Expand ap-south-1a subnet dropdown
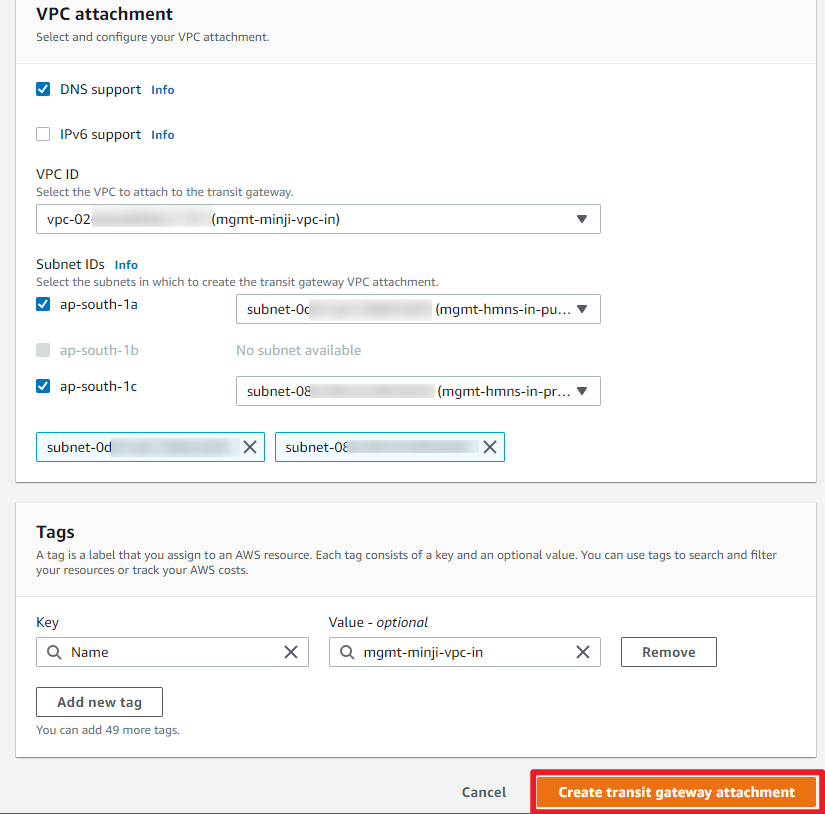Viewport: 825px width, 814px height. pos(418,310)
